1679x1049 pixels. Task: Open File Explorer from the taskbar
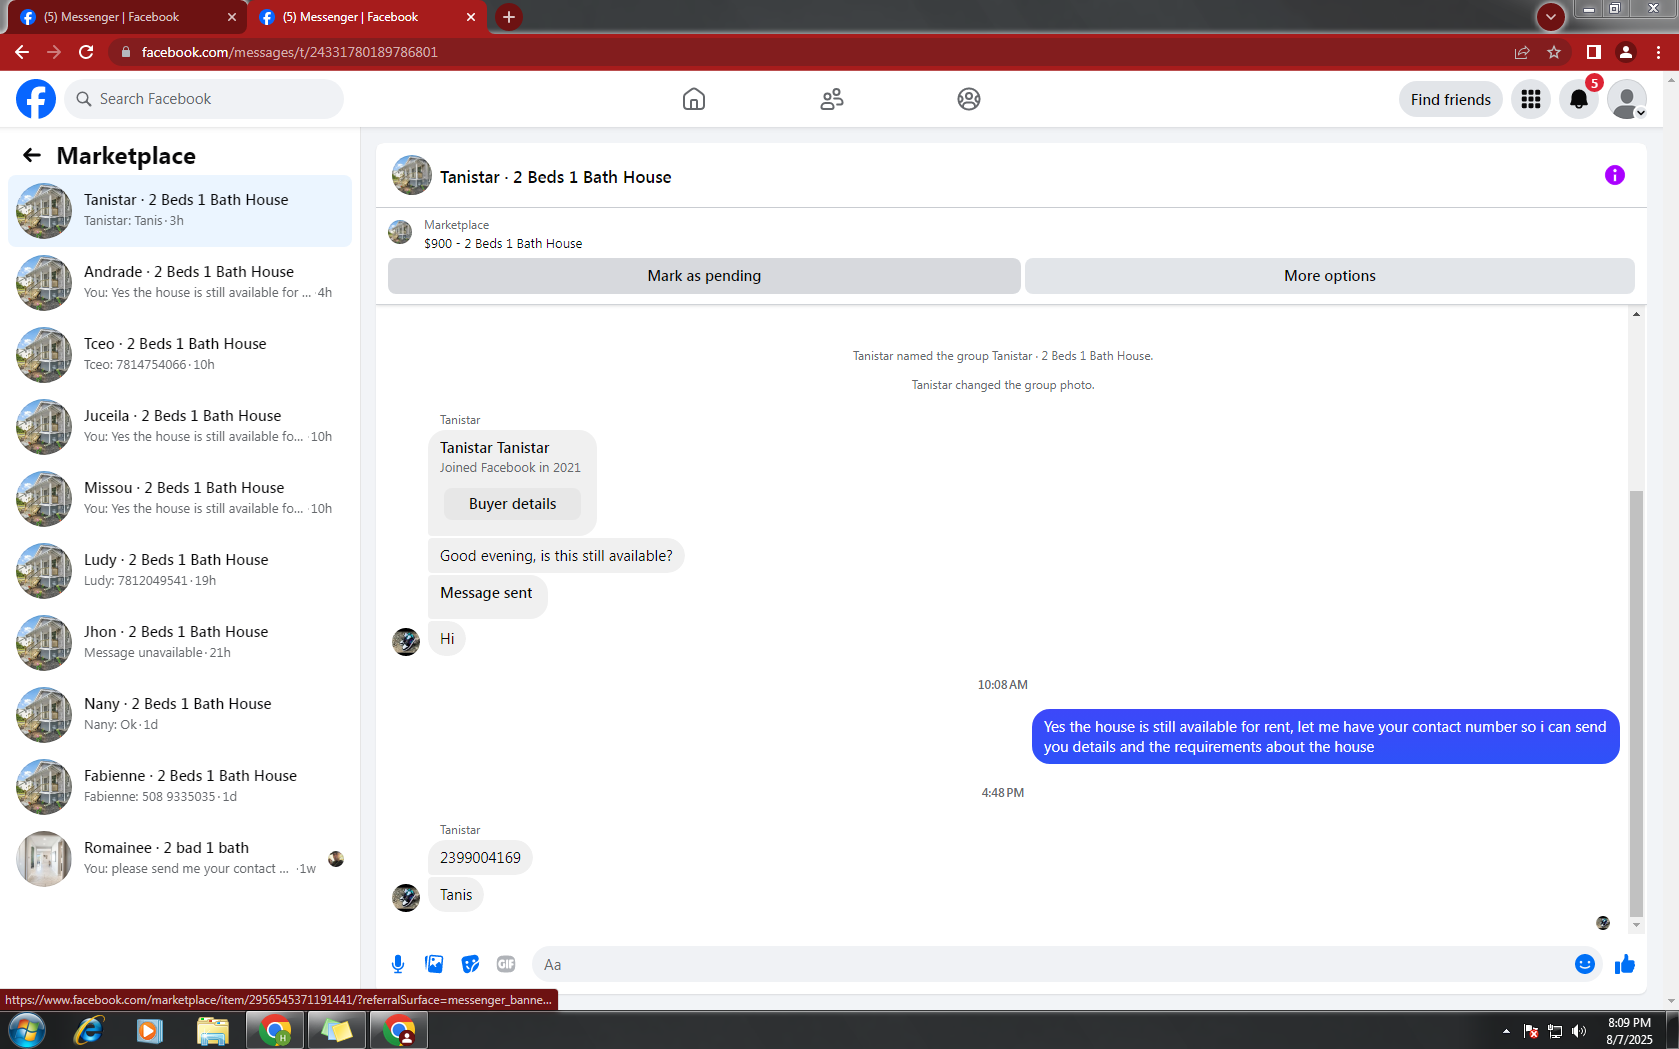[x=213, y=1030]
